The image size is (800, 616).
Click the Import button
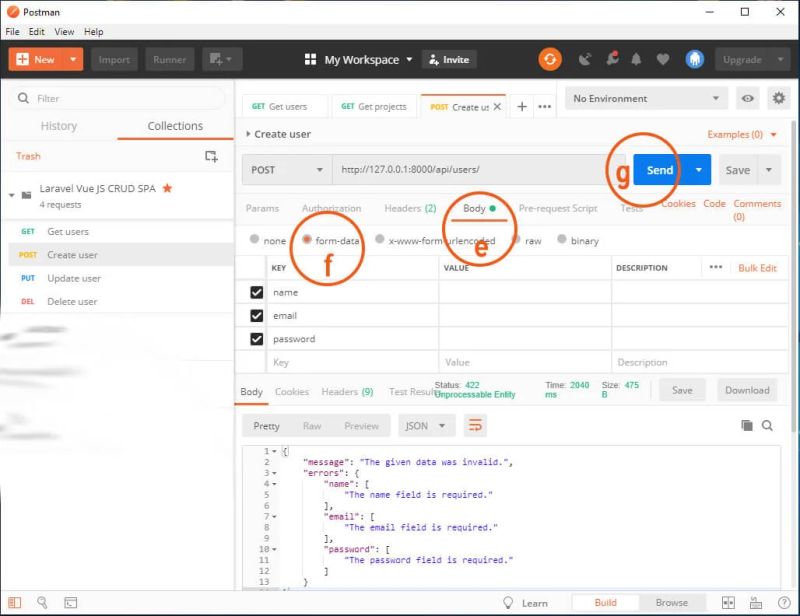114,59
